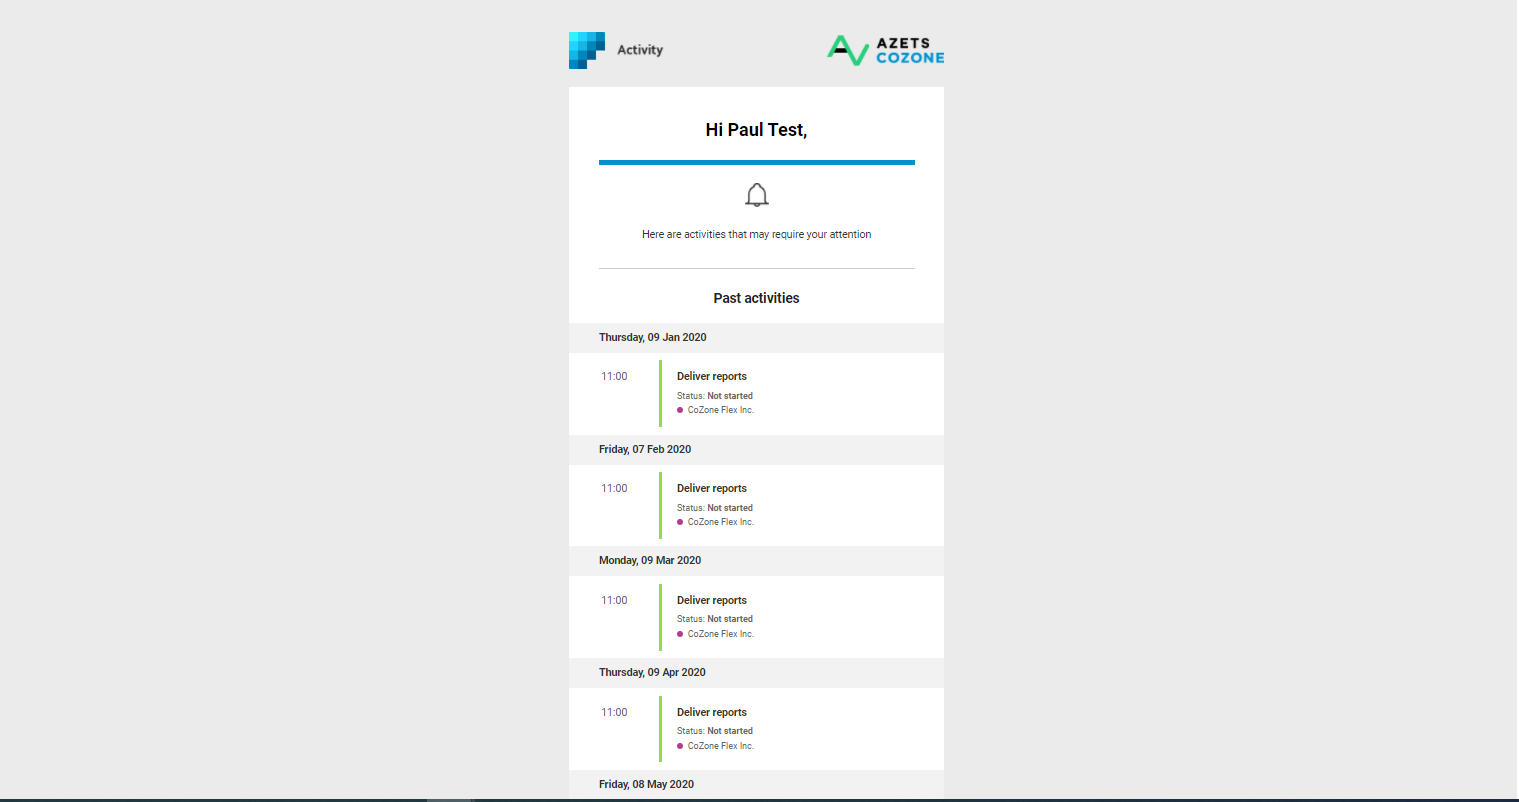
Task: Click the pink status dot in the 09 Jan entry
Action: 679,410
